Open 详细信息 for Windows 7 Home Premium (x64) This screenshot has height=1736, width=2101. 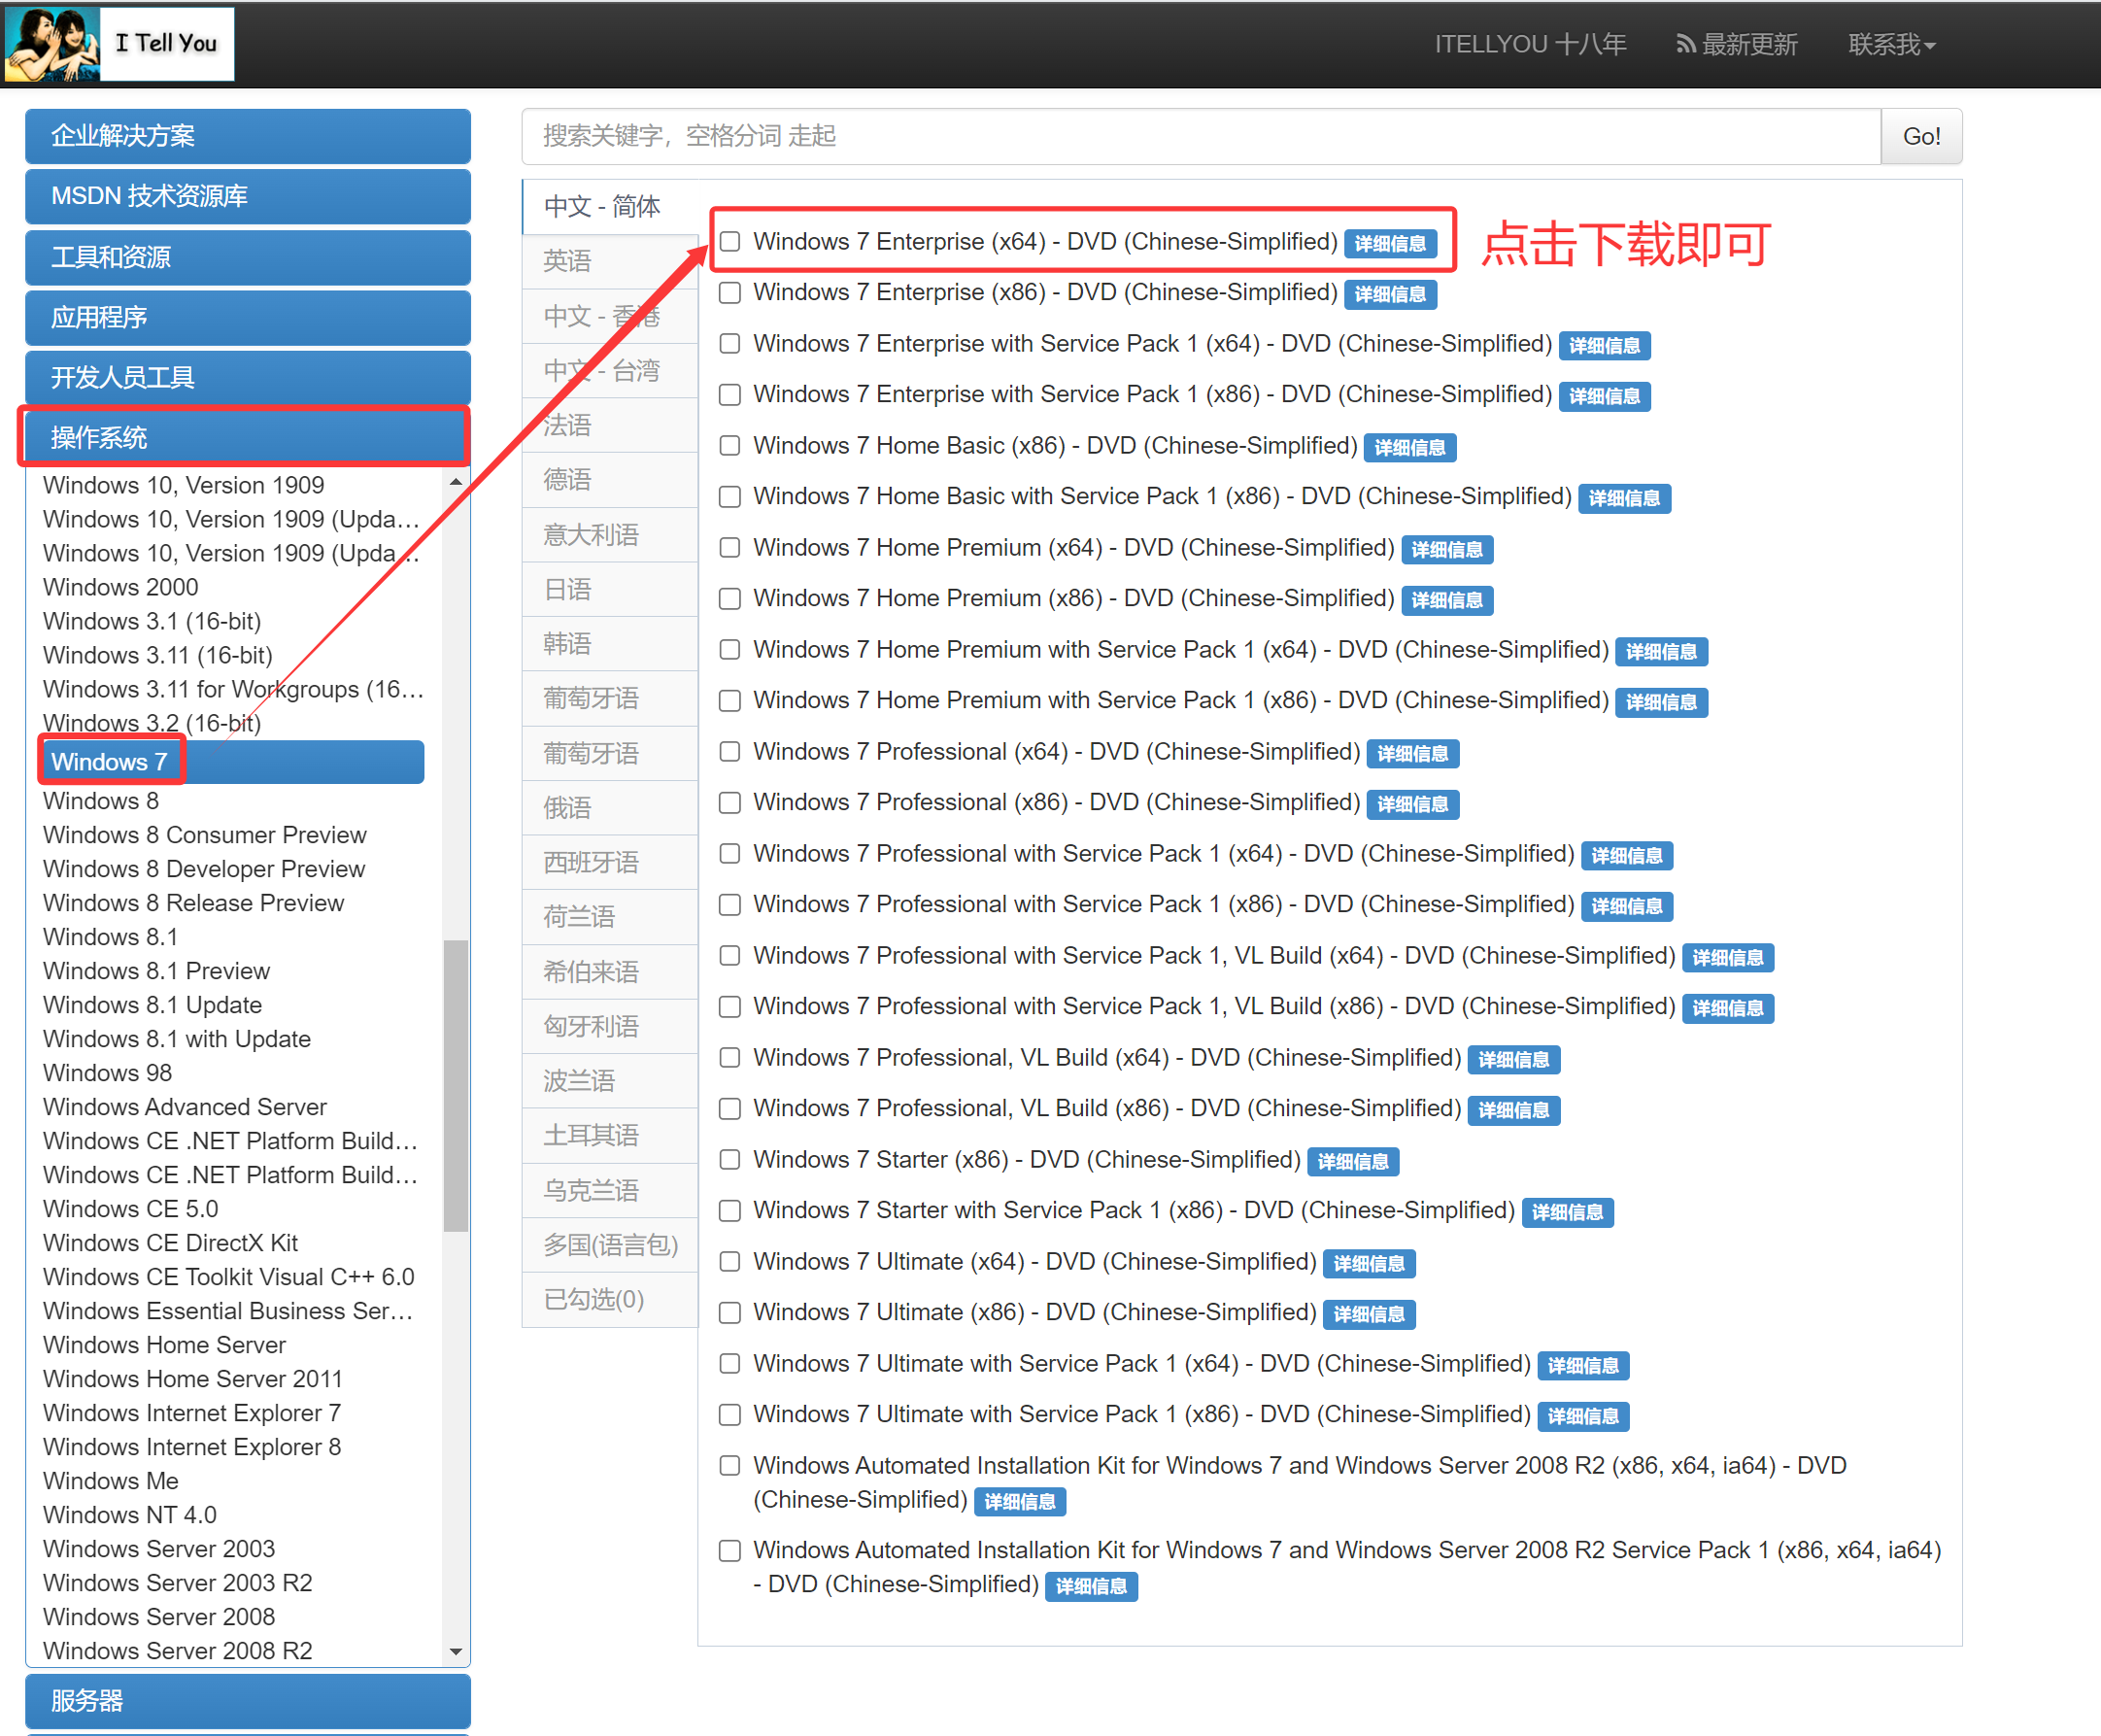pos(1447,550)
